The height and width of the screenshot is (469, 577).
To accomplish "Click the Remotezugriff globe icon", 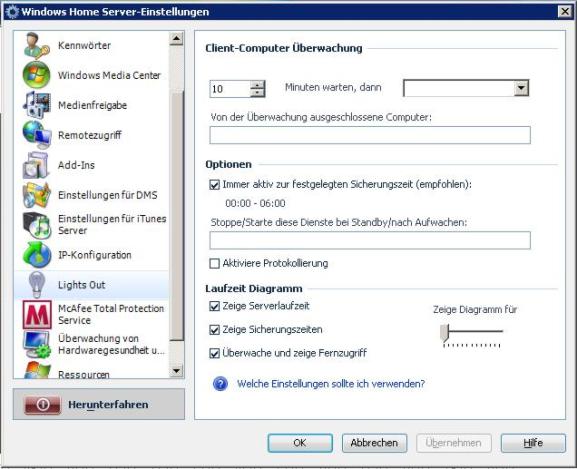I will click(36, 135).
